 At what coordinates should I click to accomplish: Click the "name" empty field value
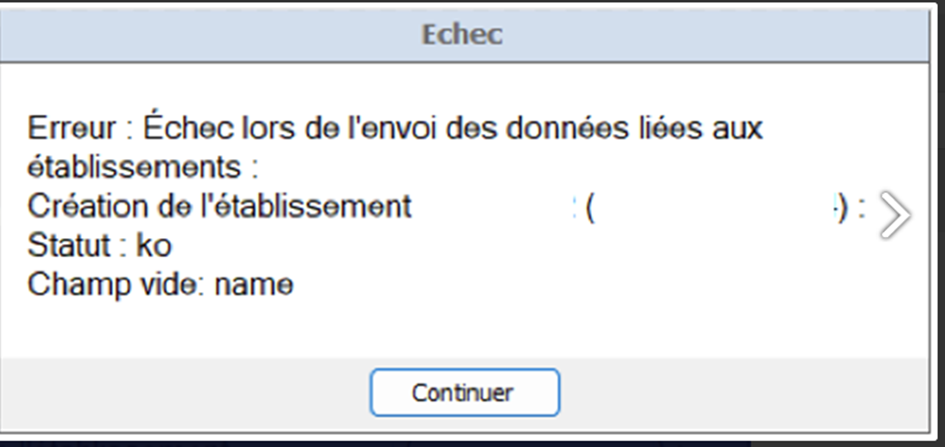[254, 285]
